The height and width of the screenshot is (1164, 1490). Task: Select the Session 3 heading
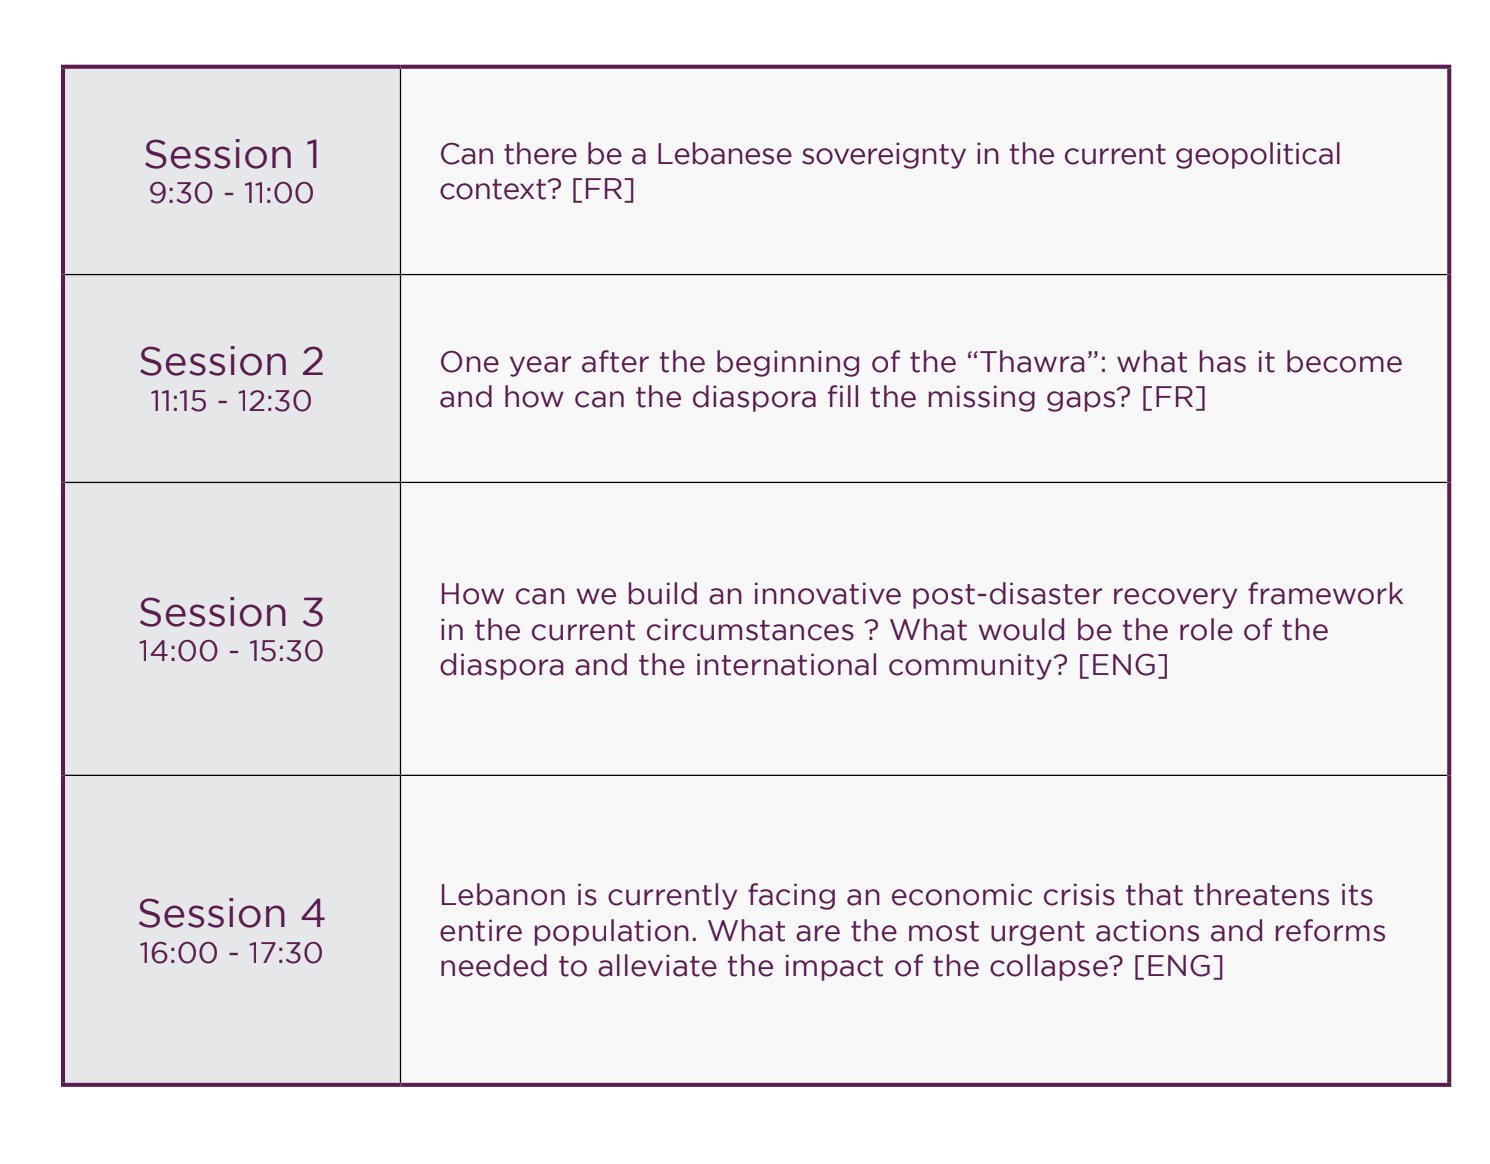(232, 612)
